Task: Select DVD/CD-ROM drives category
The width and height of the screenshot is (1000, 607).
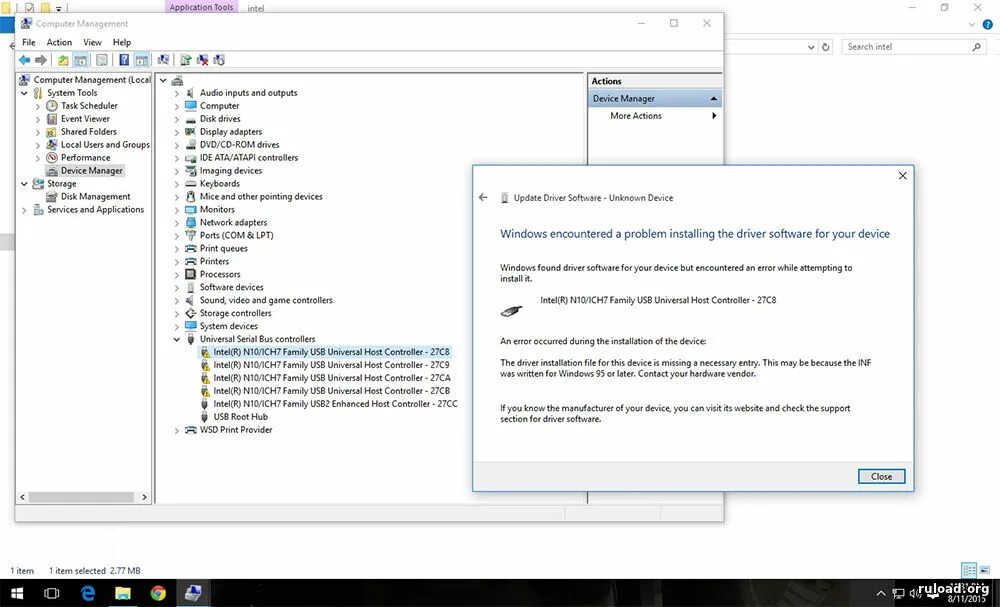Action: coord(239,145)
